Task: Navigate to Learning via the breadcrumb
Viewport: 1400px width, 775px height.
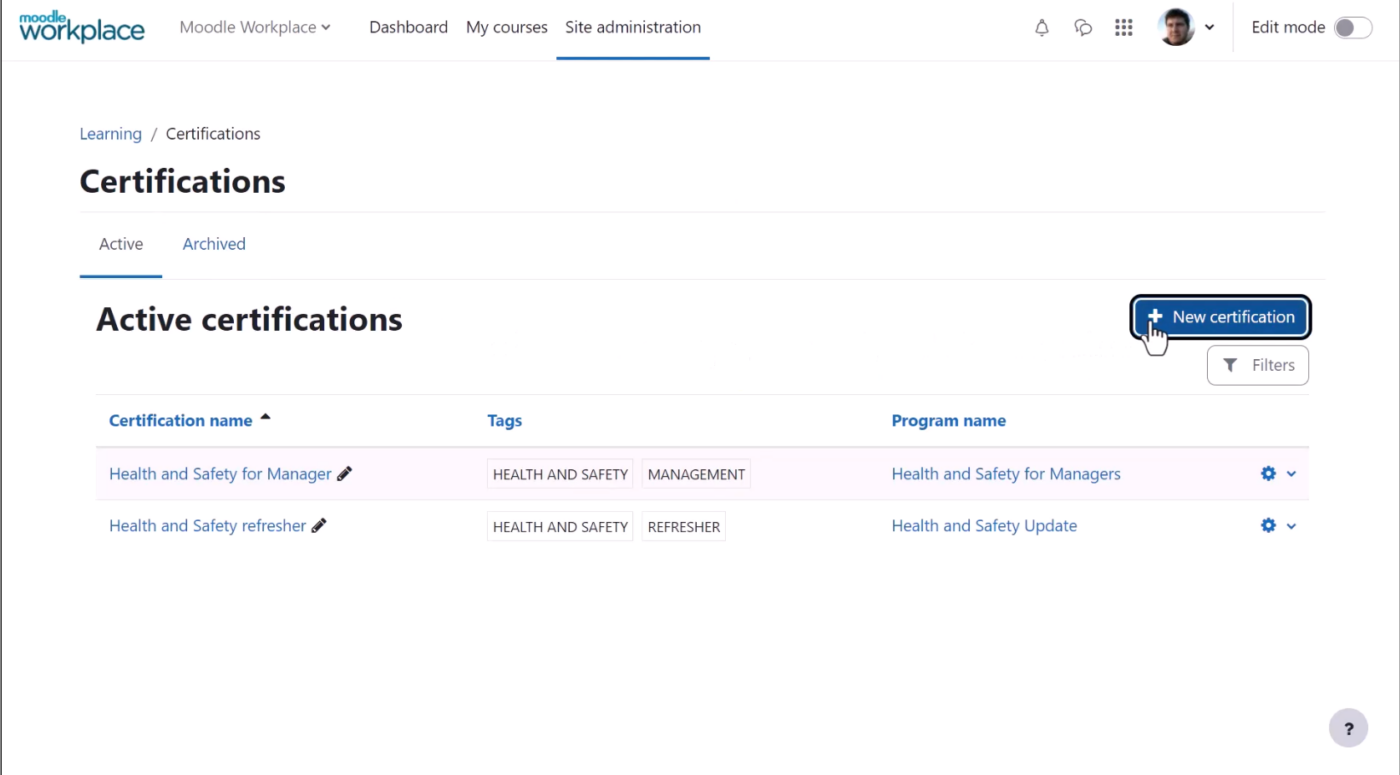Action: [110, 133]
